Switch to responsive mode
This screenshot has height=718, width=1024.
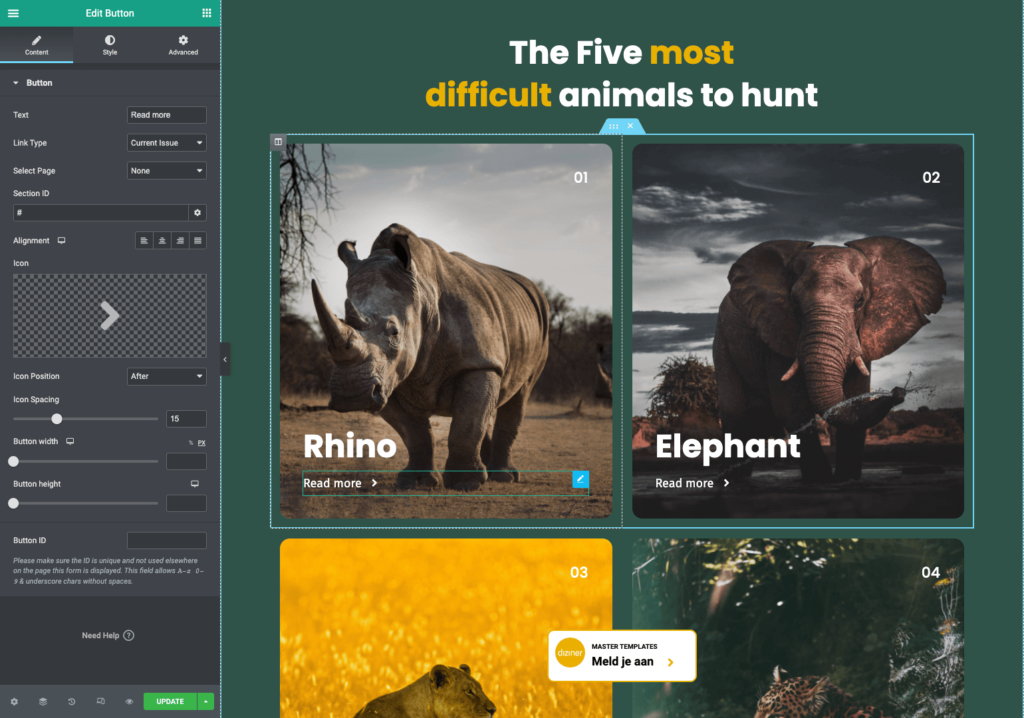pos(101,702)
